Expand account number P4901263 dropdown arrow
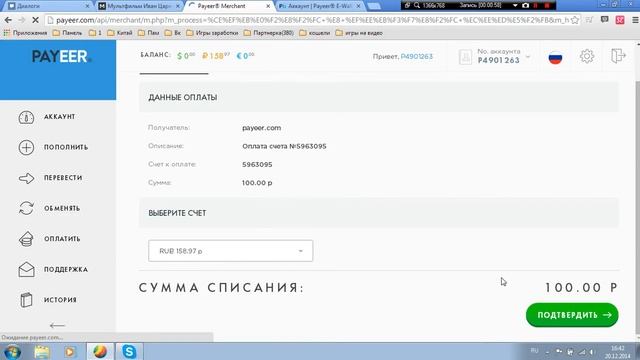This screenshot has width=640, height=360. click(528, 57)
